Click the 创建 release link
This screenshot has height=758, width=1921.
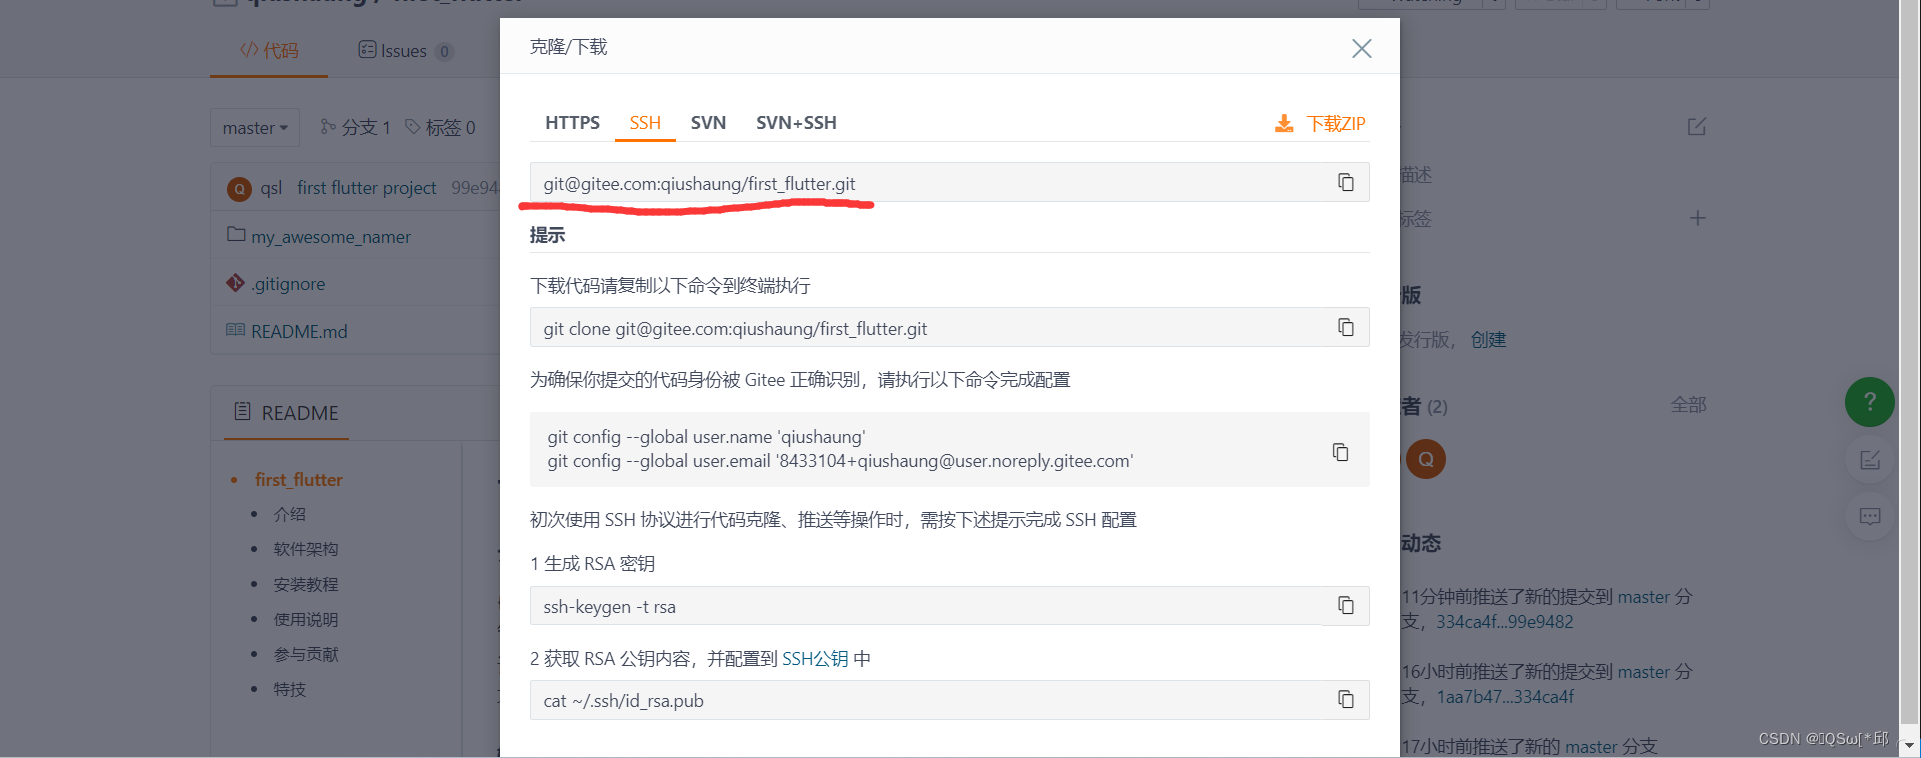(x=1488, y=340)
